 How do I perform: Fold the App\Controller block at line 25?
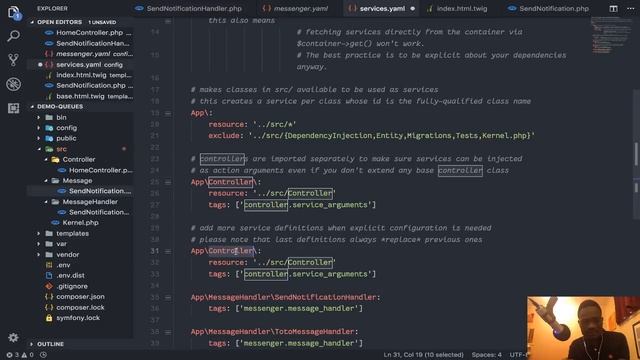point(168,182)
